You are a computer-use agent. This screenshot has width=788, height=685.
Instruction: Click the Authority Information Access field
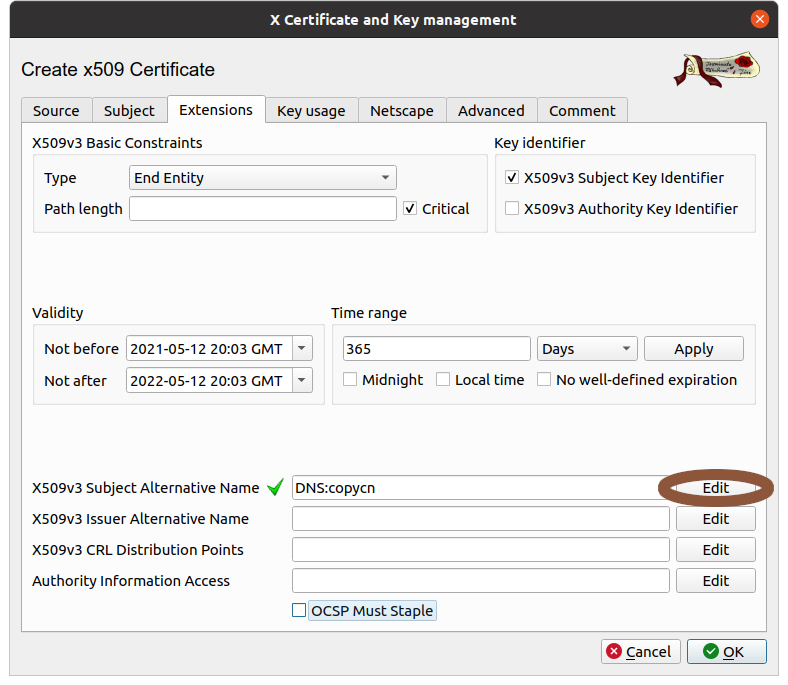(480, 581)
